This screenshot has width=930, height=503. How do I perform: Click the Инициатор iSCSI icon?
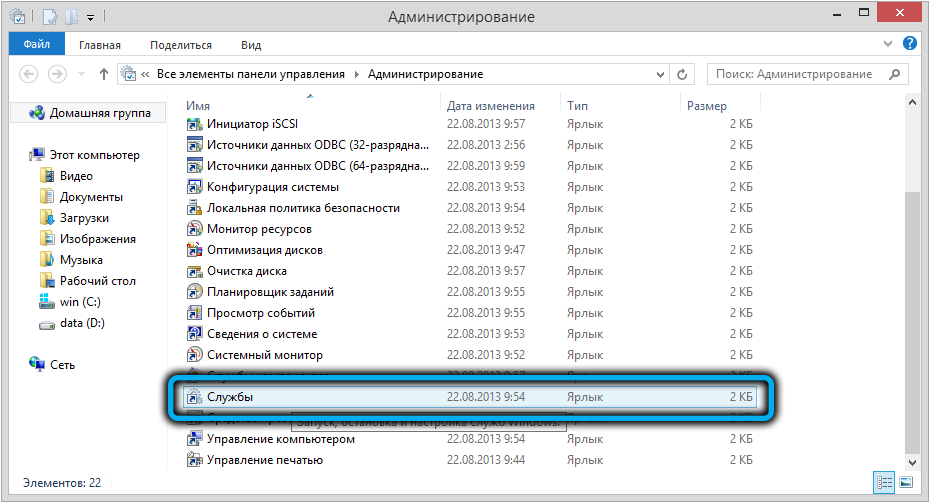point(196,124)
